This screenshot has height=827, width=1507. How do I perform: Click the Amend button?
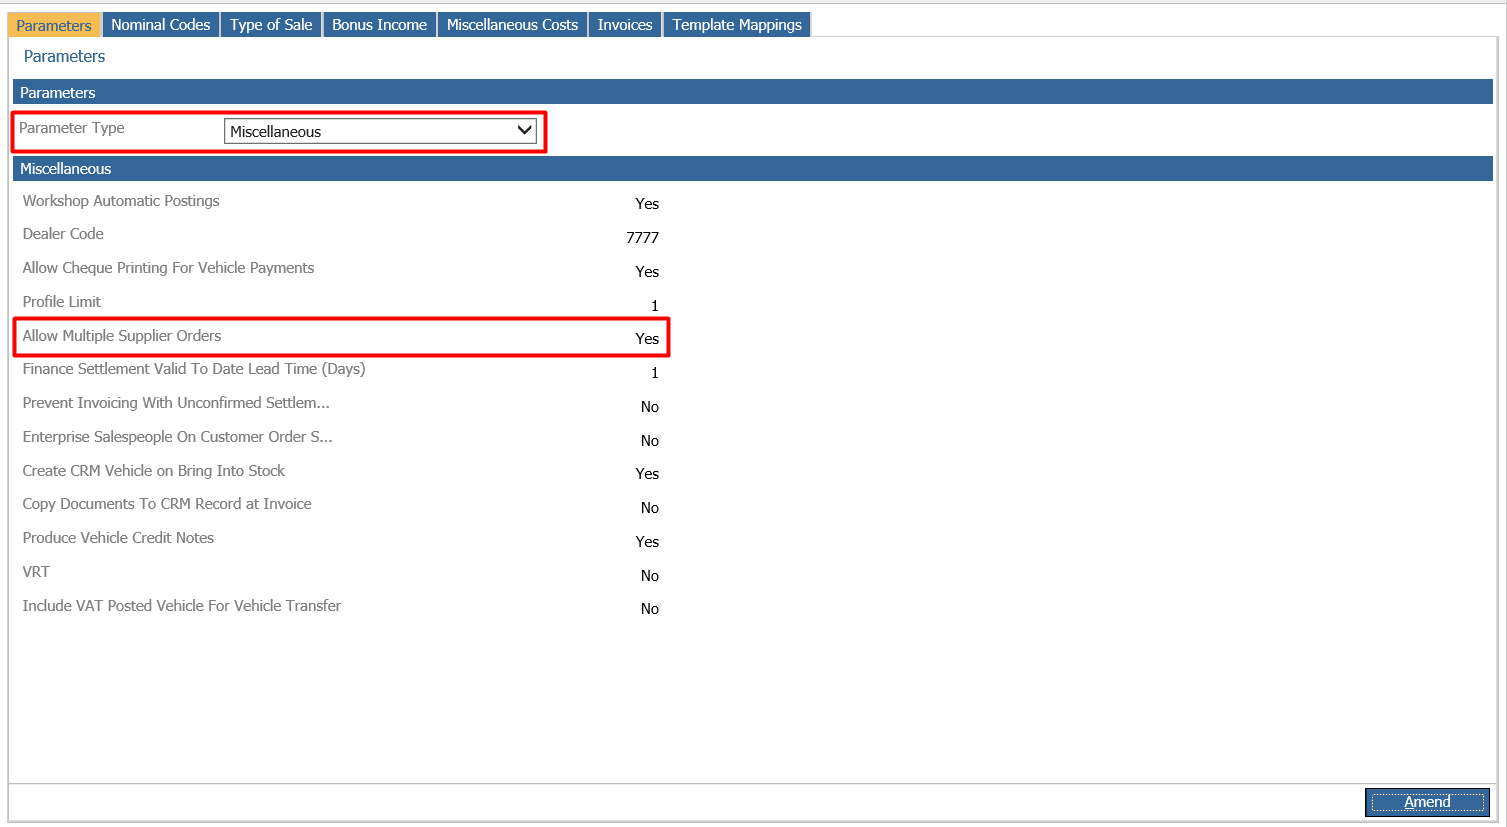pyautogui.click(x=1427, y=802)
